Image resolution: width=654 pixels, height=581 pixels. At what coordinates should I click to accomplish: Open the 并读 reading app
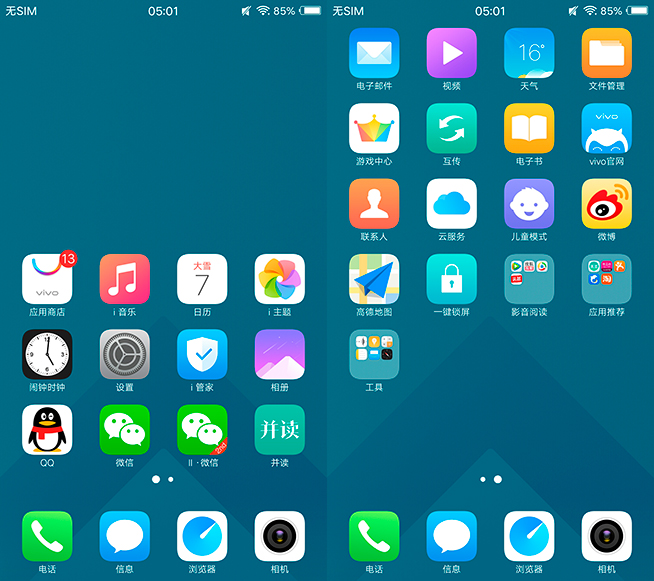pyautogui.click(x=280, y=430)
